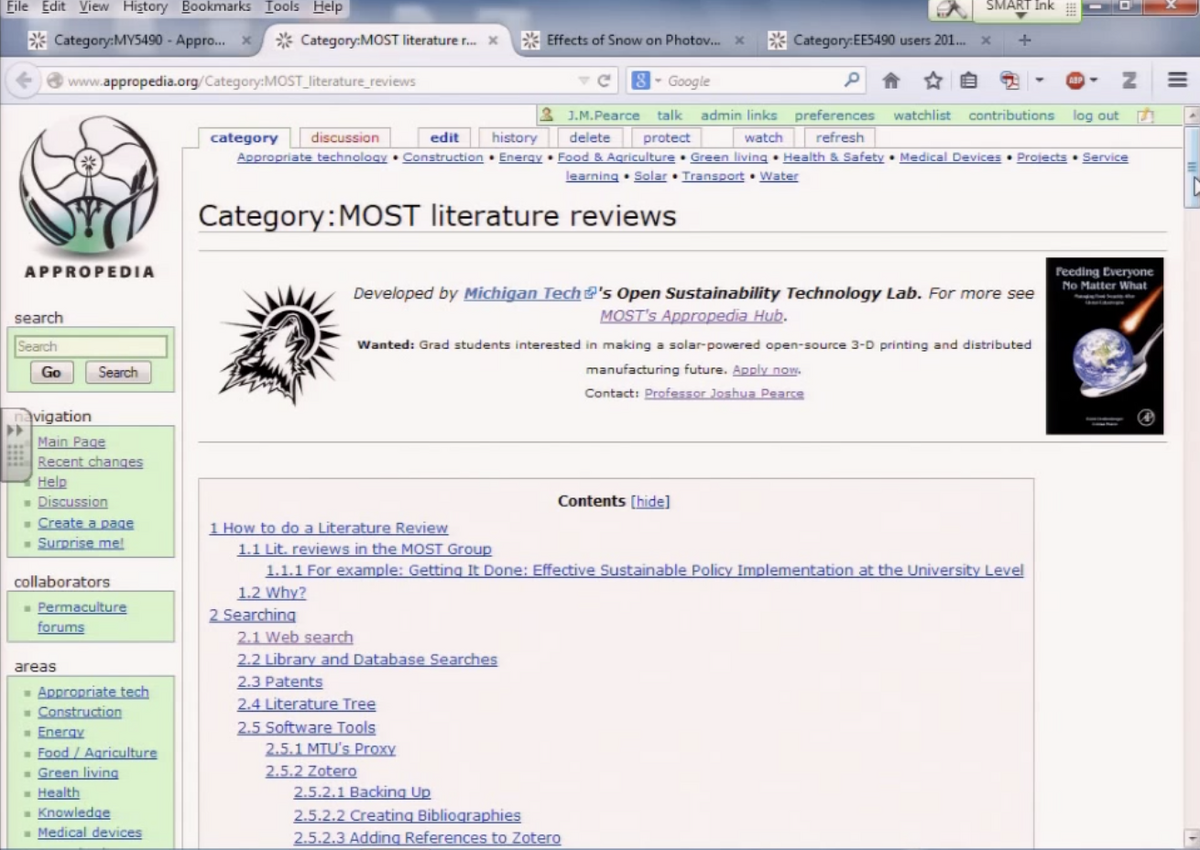Open the History menu
The image size is (1200, 850).
click(x=145, y=7)
